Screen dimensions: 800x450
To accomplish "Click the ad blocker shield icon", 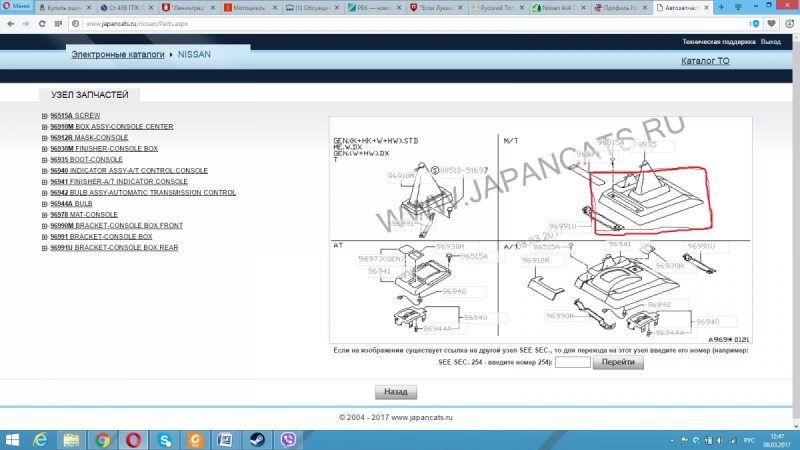I will pos(755,23).
